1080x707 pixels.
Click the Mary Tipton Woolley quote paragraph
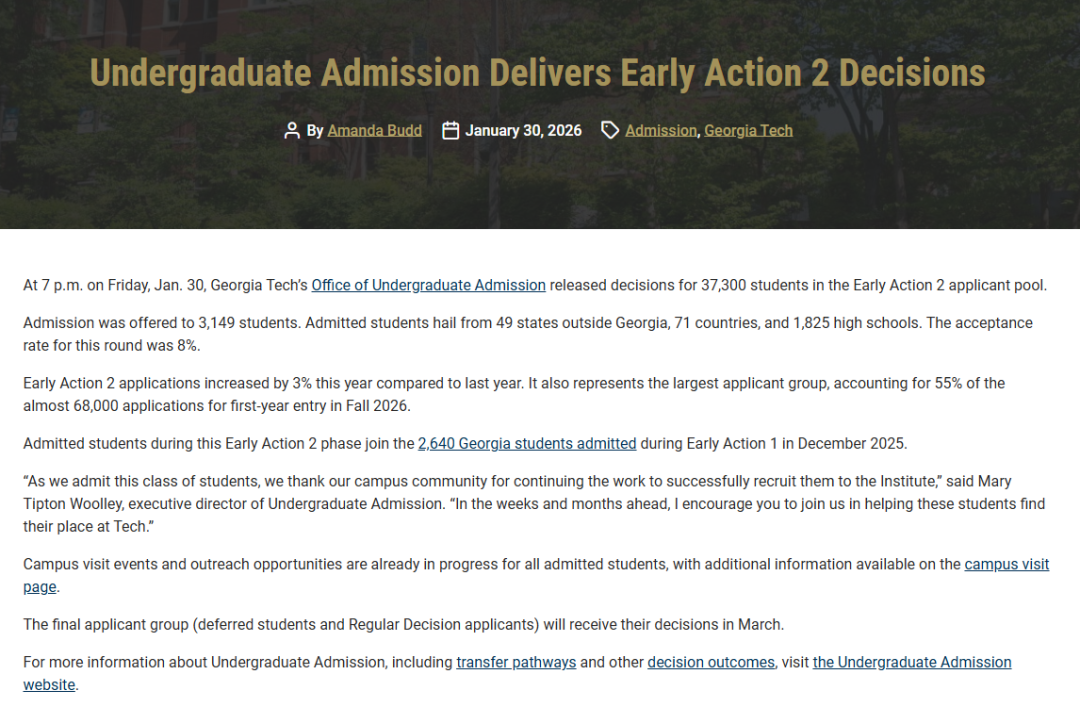click(534, 504)
